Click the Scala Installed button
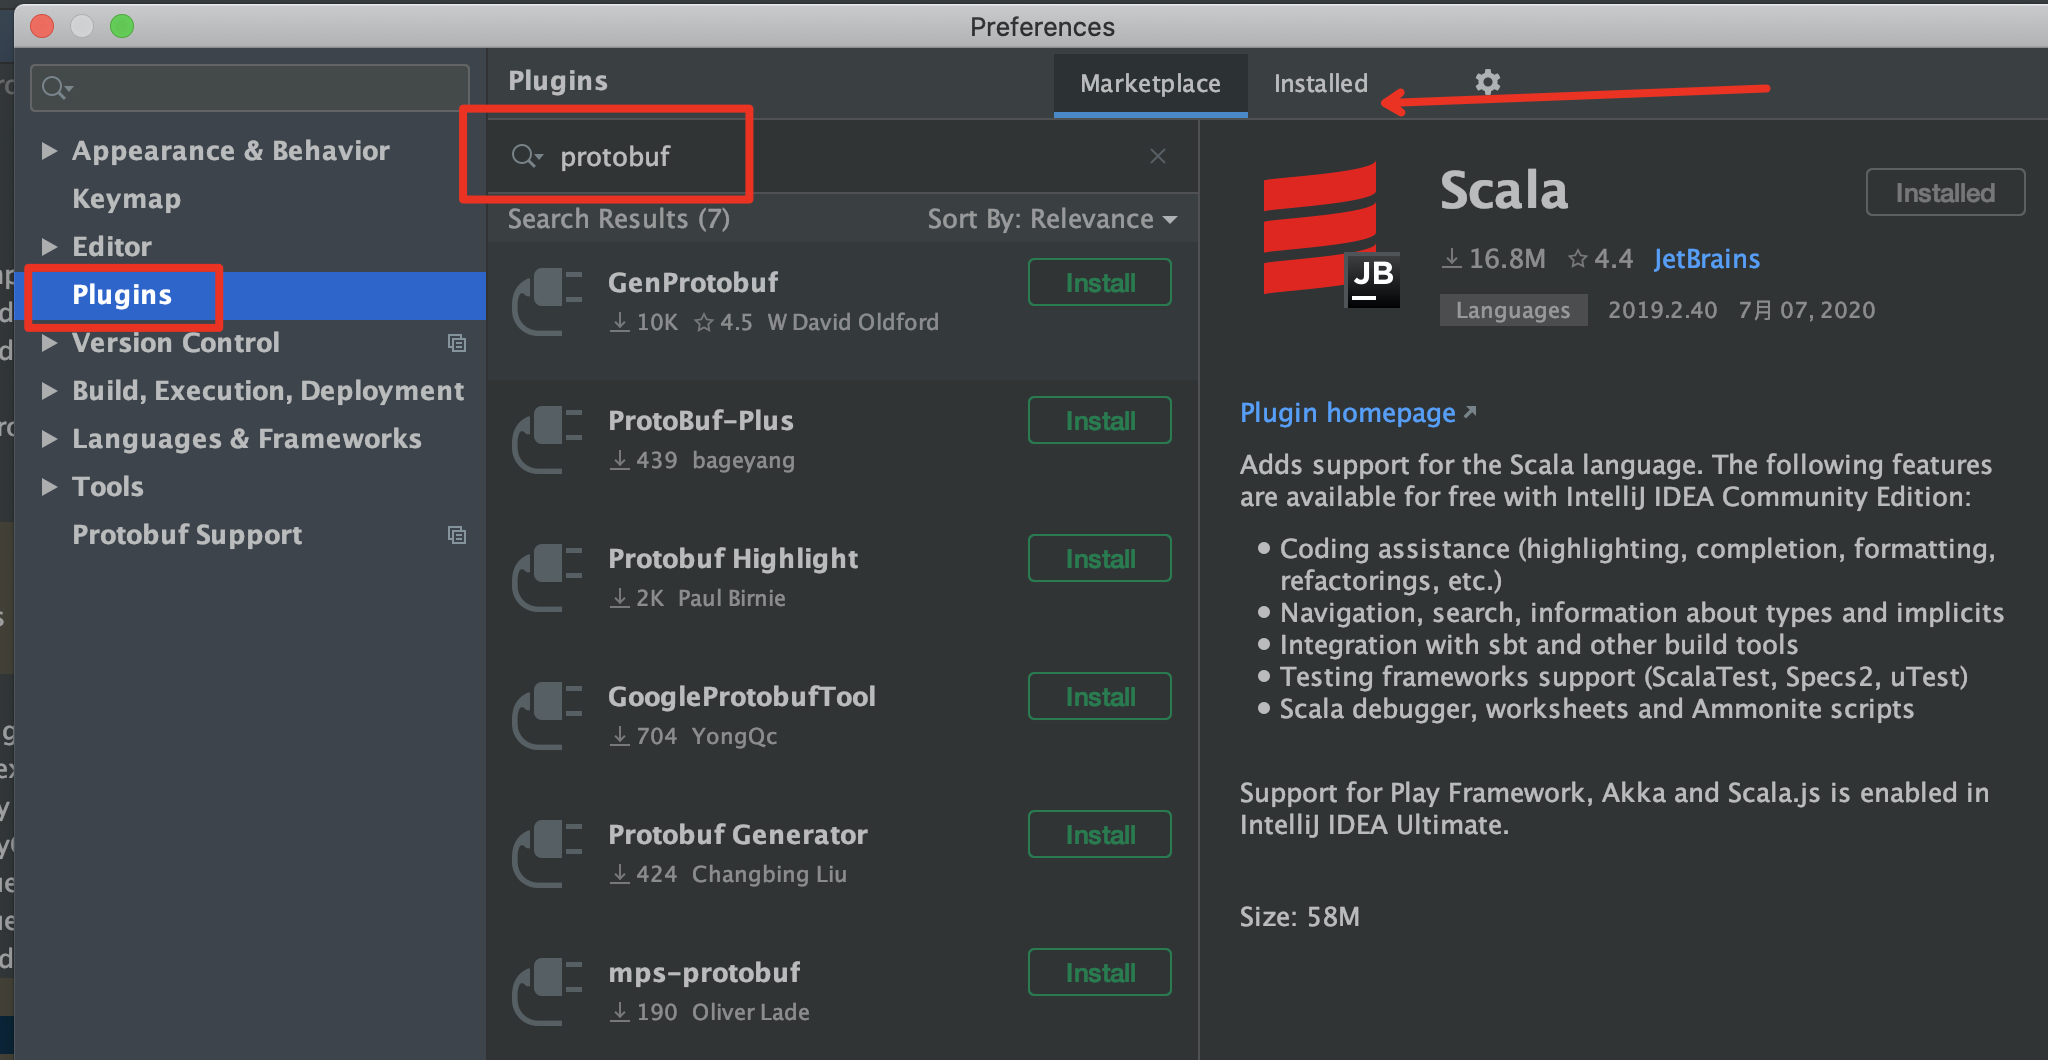The width and height of the screenshot is (2048, 1060). (1945, 193)
